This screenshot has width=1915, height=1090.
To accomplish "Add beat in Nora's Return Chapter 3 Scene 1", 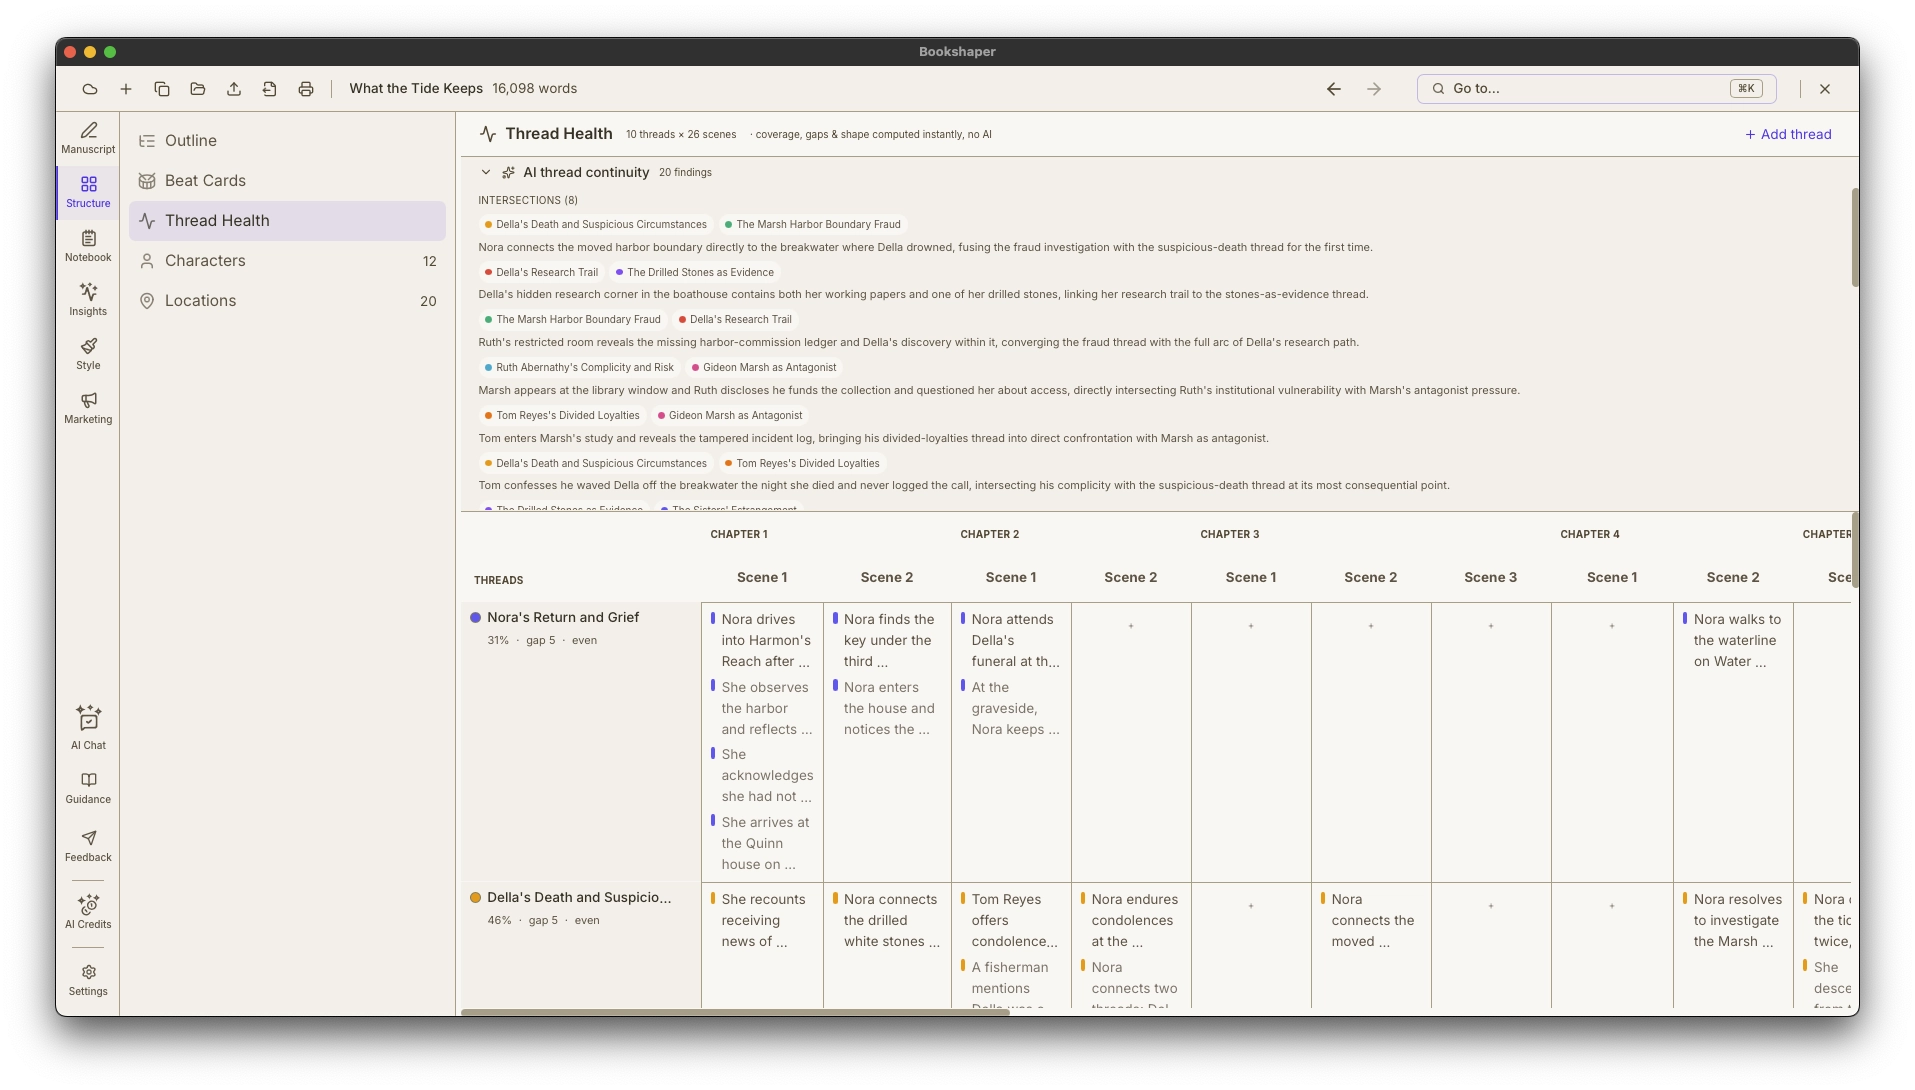I will (x=1251, y=626).
